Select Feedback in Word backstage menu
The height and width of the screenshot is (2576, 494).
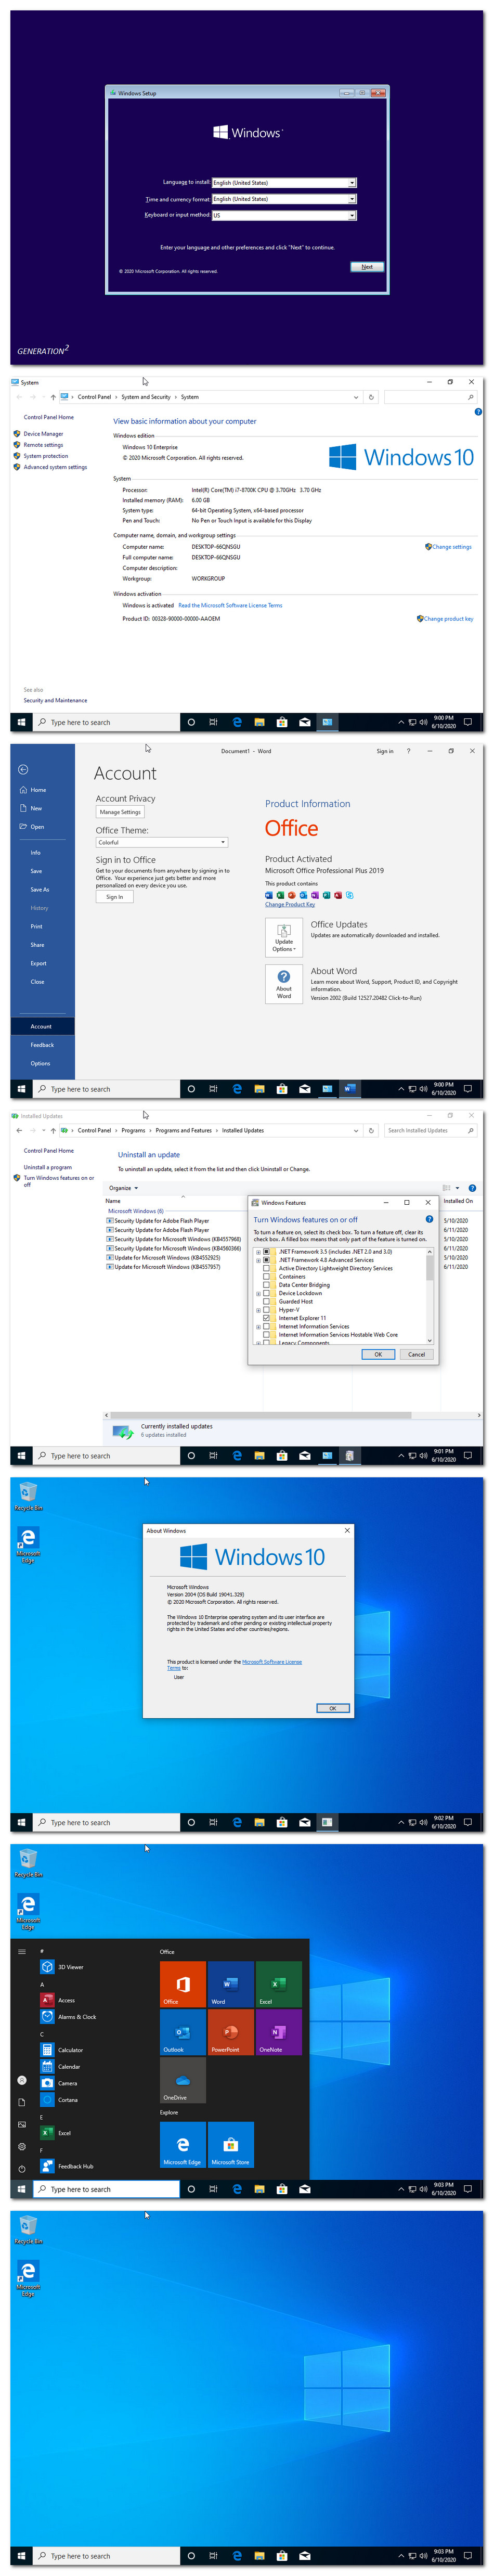click(42, 1045)
